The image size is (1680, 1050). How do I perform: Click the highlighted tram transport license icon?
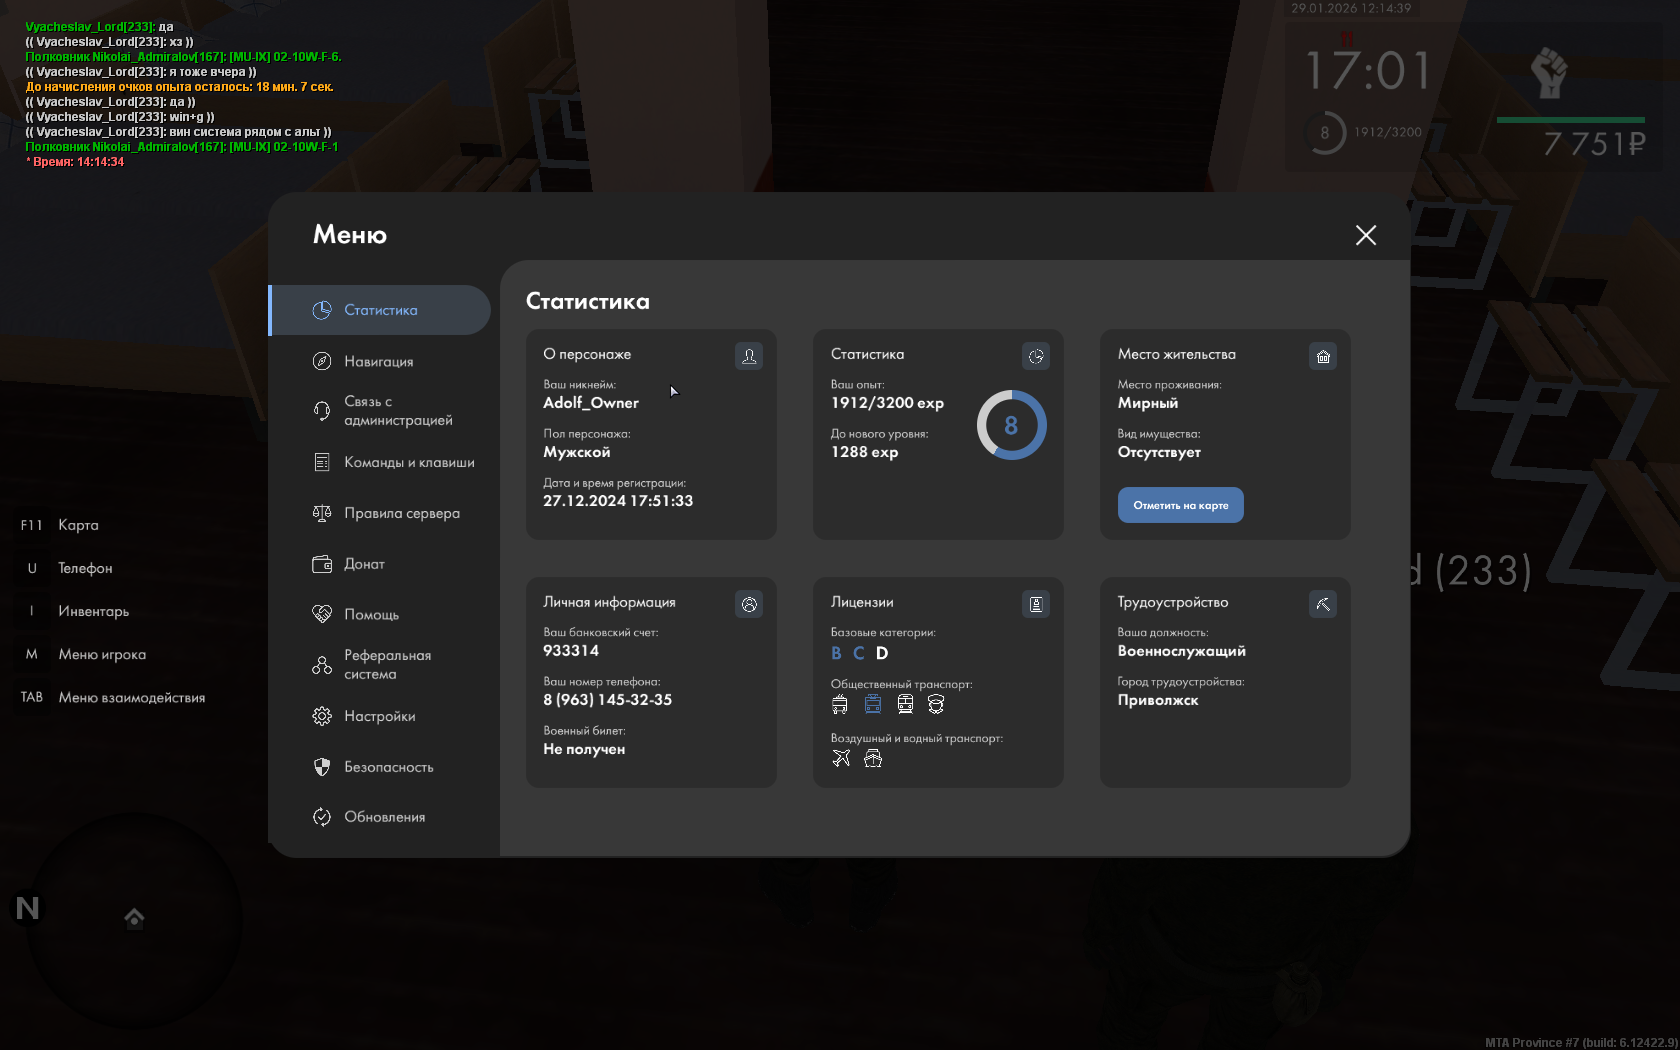point(873,704)
